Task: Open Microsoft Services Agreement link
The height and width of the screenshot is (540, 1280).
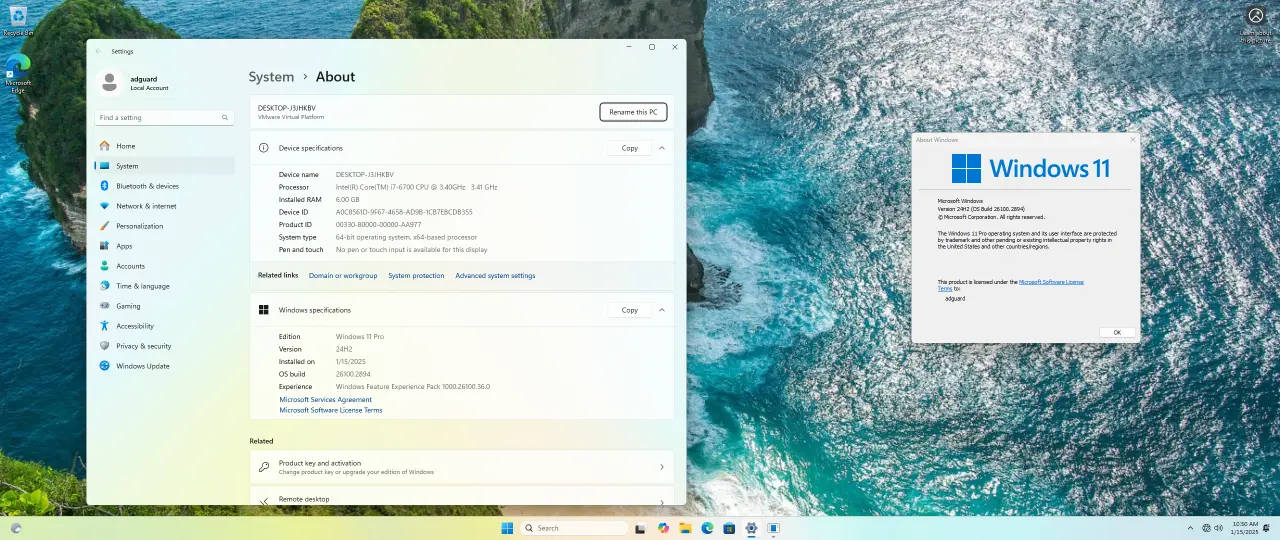Action: point(325,400)
